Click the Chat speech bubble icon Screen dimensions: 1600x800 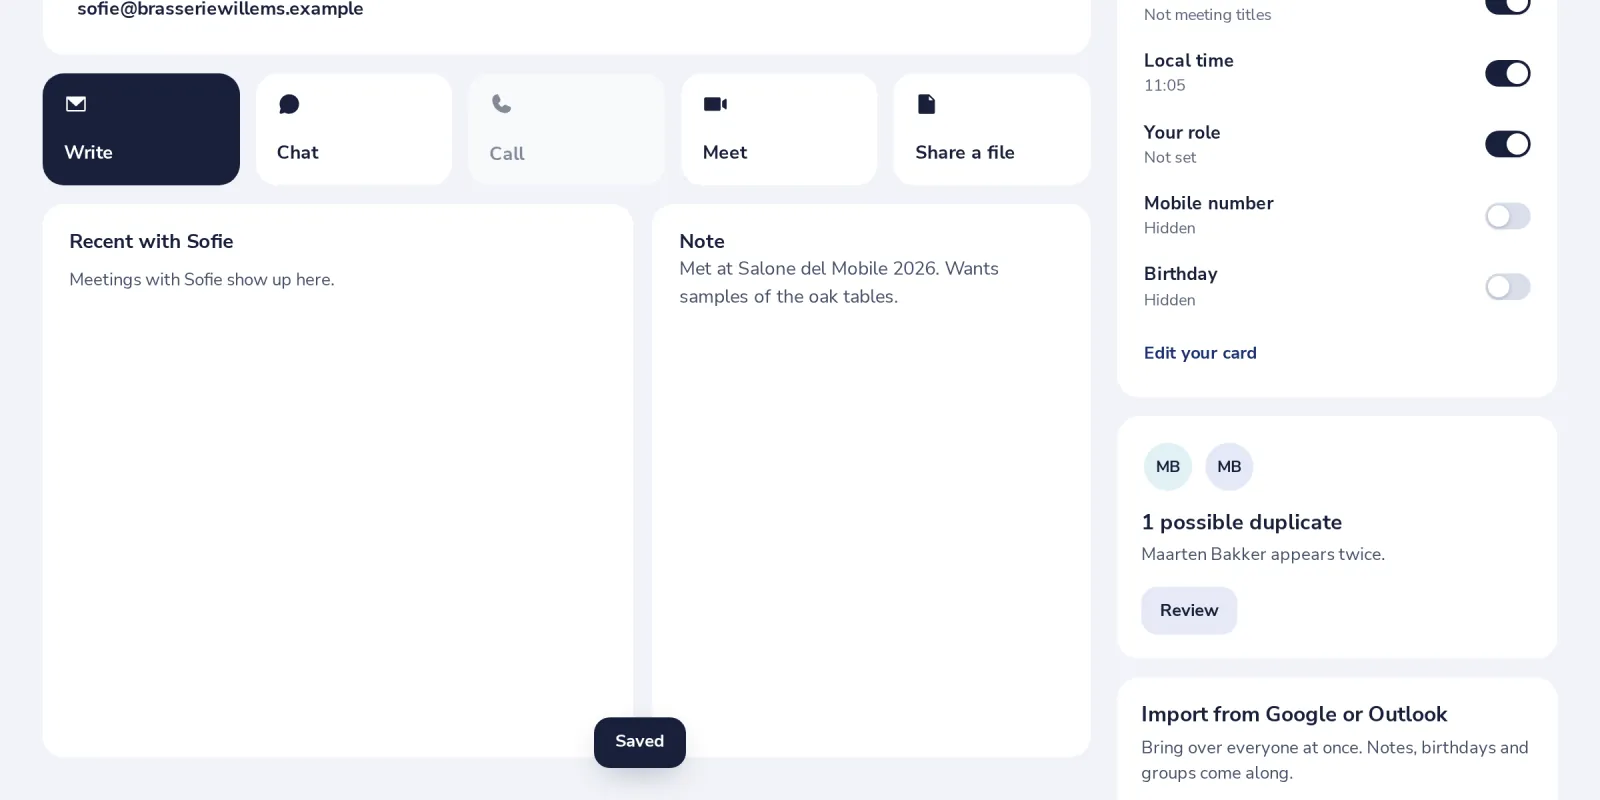pos(289,104)
